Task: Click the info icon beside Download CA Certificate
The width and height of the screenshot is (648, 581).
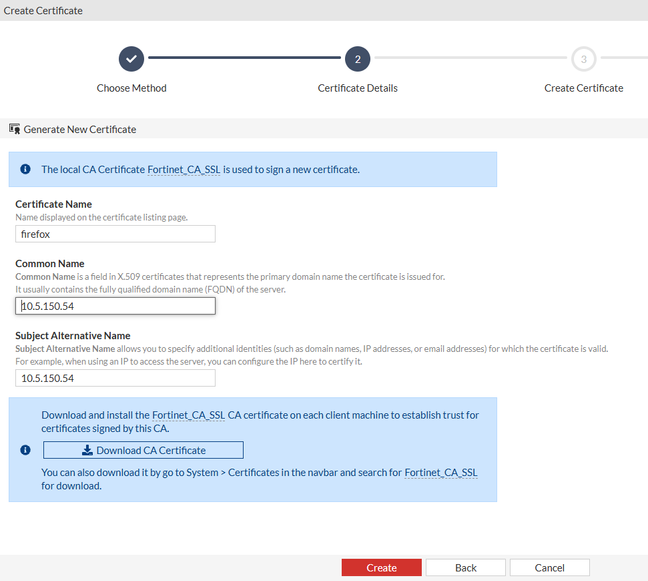Action: click(x=25, y=450)
